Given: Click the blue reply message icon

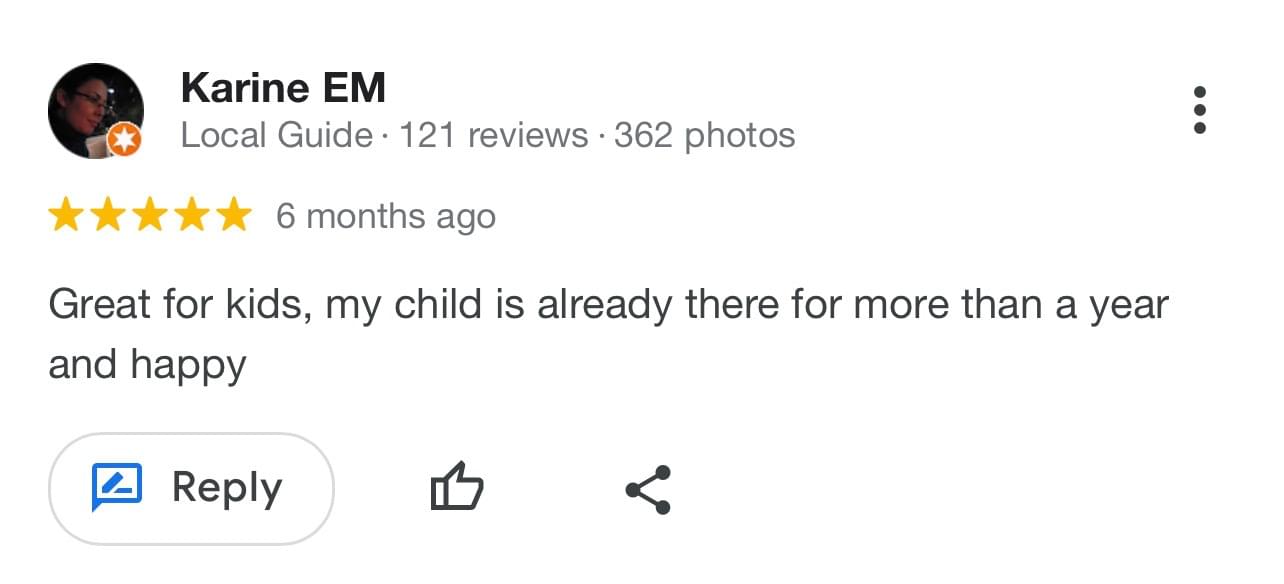Looking at the screenshot, I should (117, 488).
